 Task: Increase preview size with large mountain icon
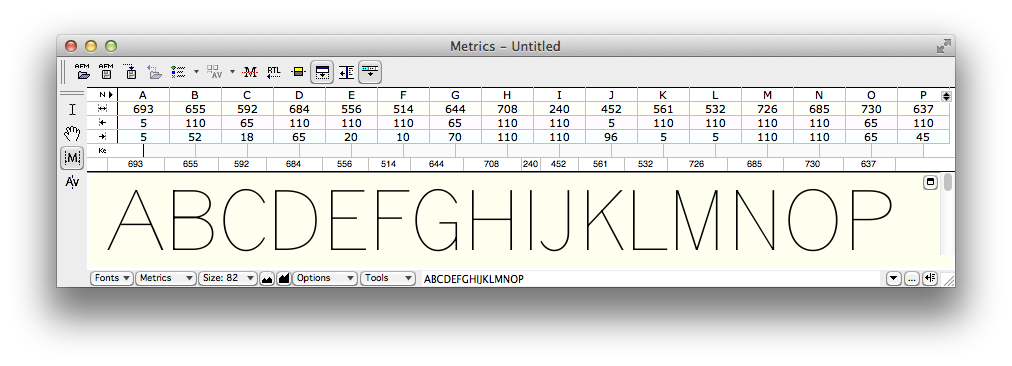(x=283, y=279)
